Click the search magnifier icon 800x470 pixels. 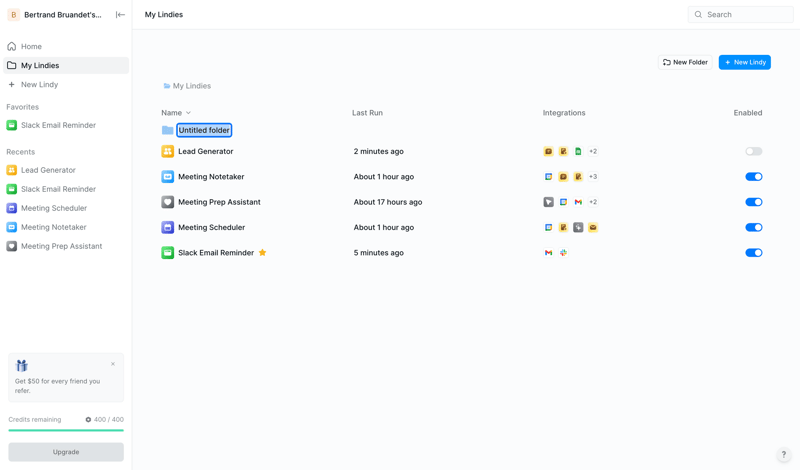coord(698,15)
